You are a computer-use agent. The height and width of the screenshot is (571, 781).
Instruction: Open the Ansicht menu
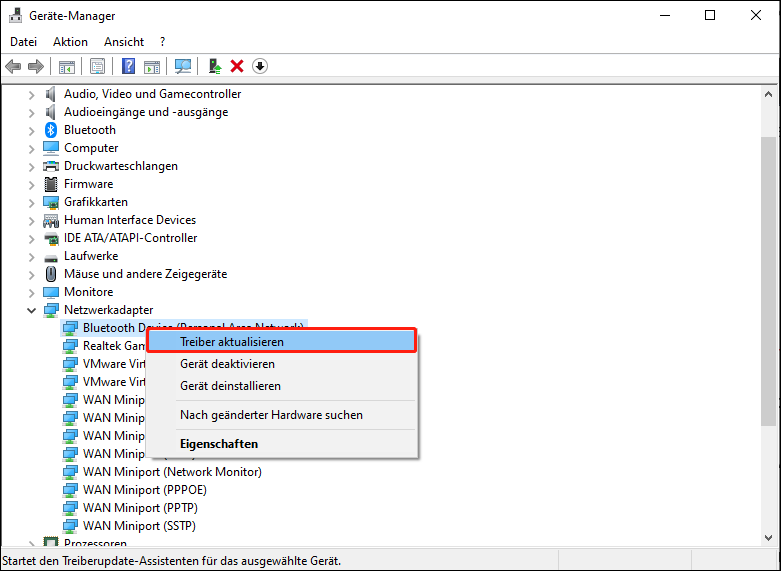pyautogui.click(x=124, y=42)
